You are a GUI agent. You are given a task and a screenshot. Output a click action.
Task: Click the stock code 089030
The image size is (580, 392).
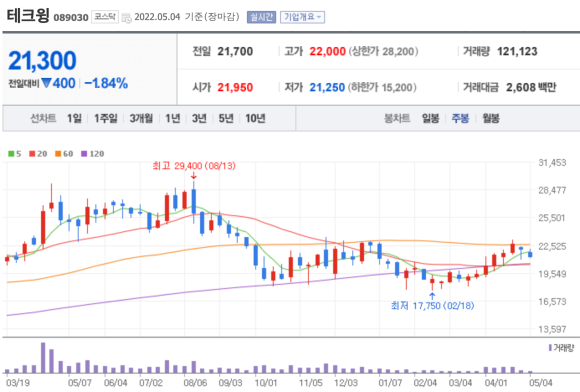(71, 18)
